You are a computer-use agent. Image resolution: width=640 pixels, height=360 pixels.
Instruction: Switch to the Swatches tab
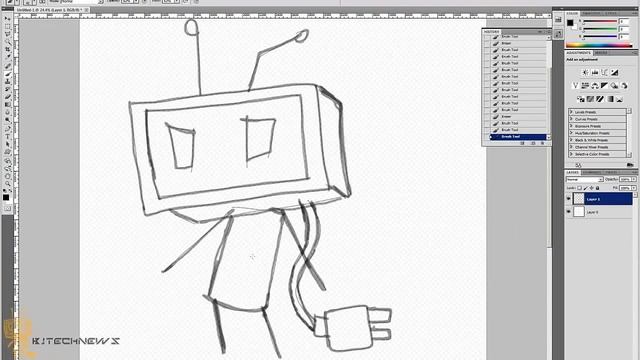point(592,13)
